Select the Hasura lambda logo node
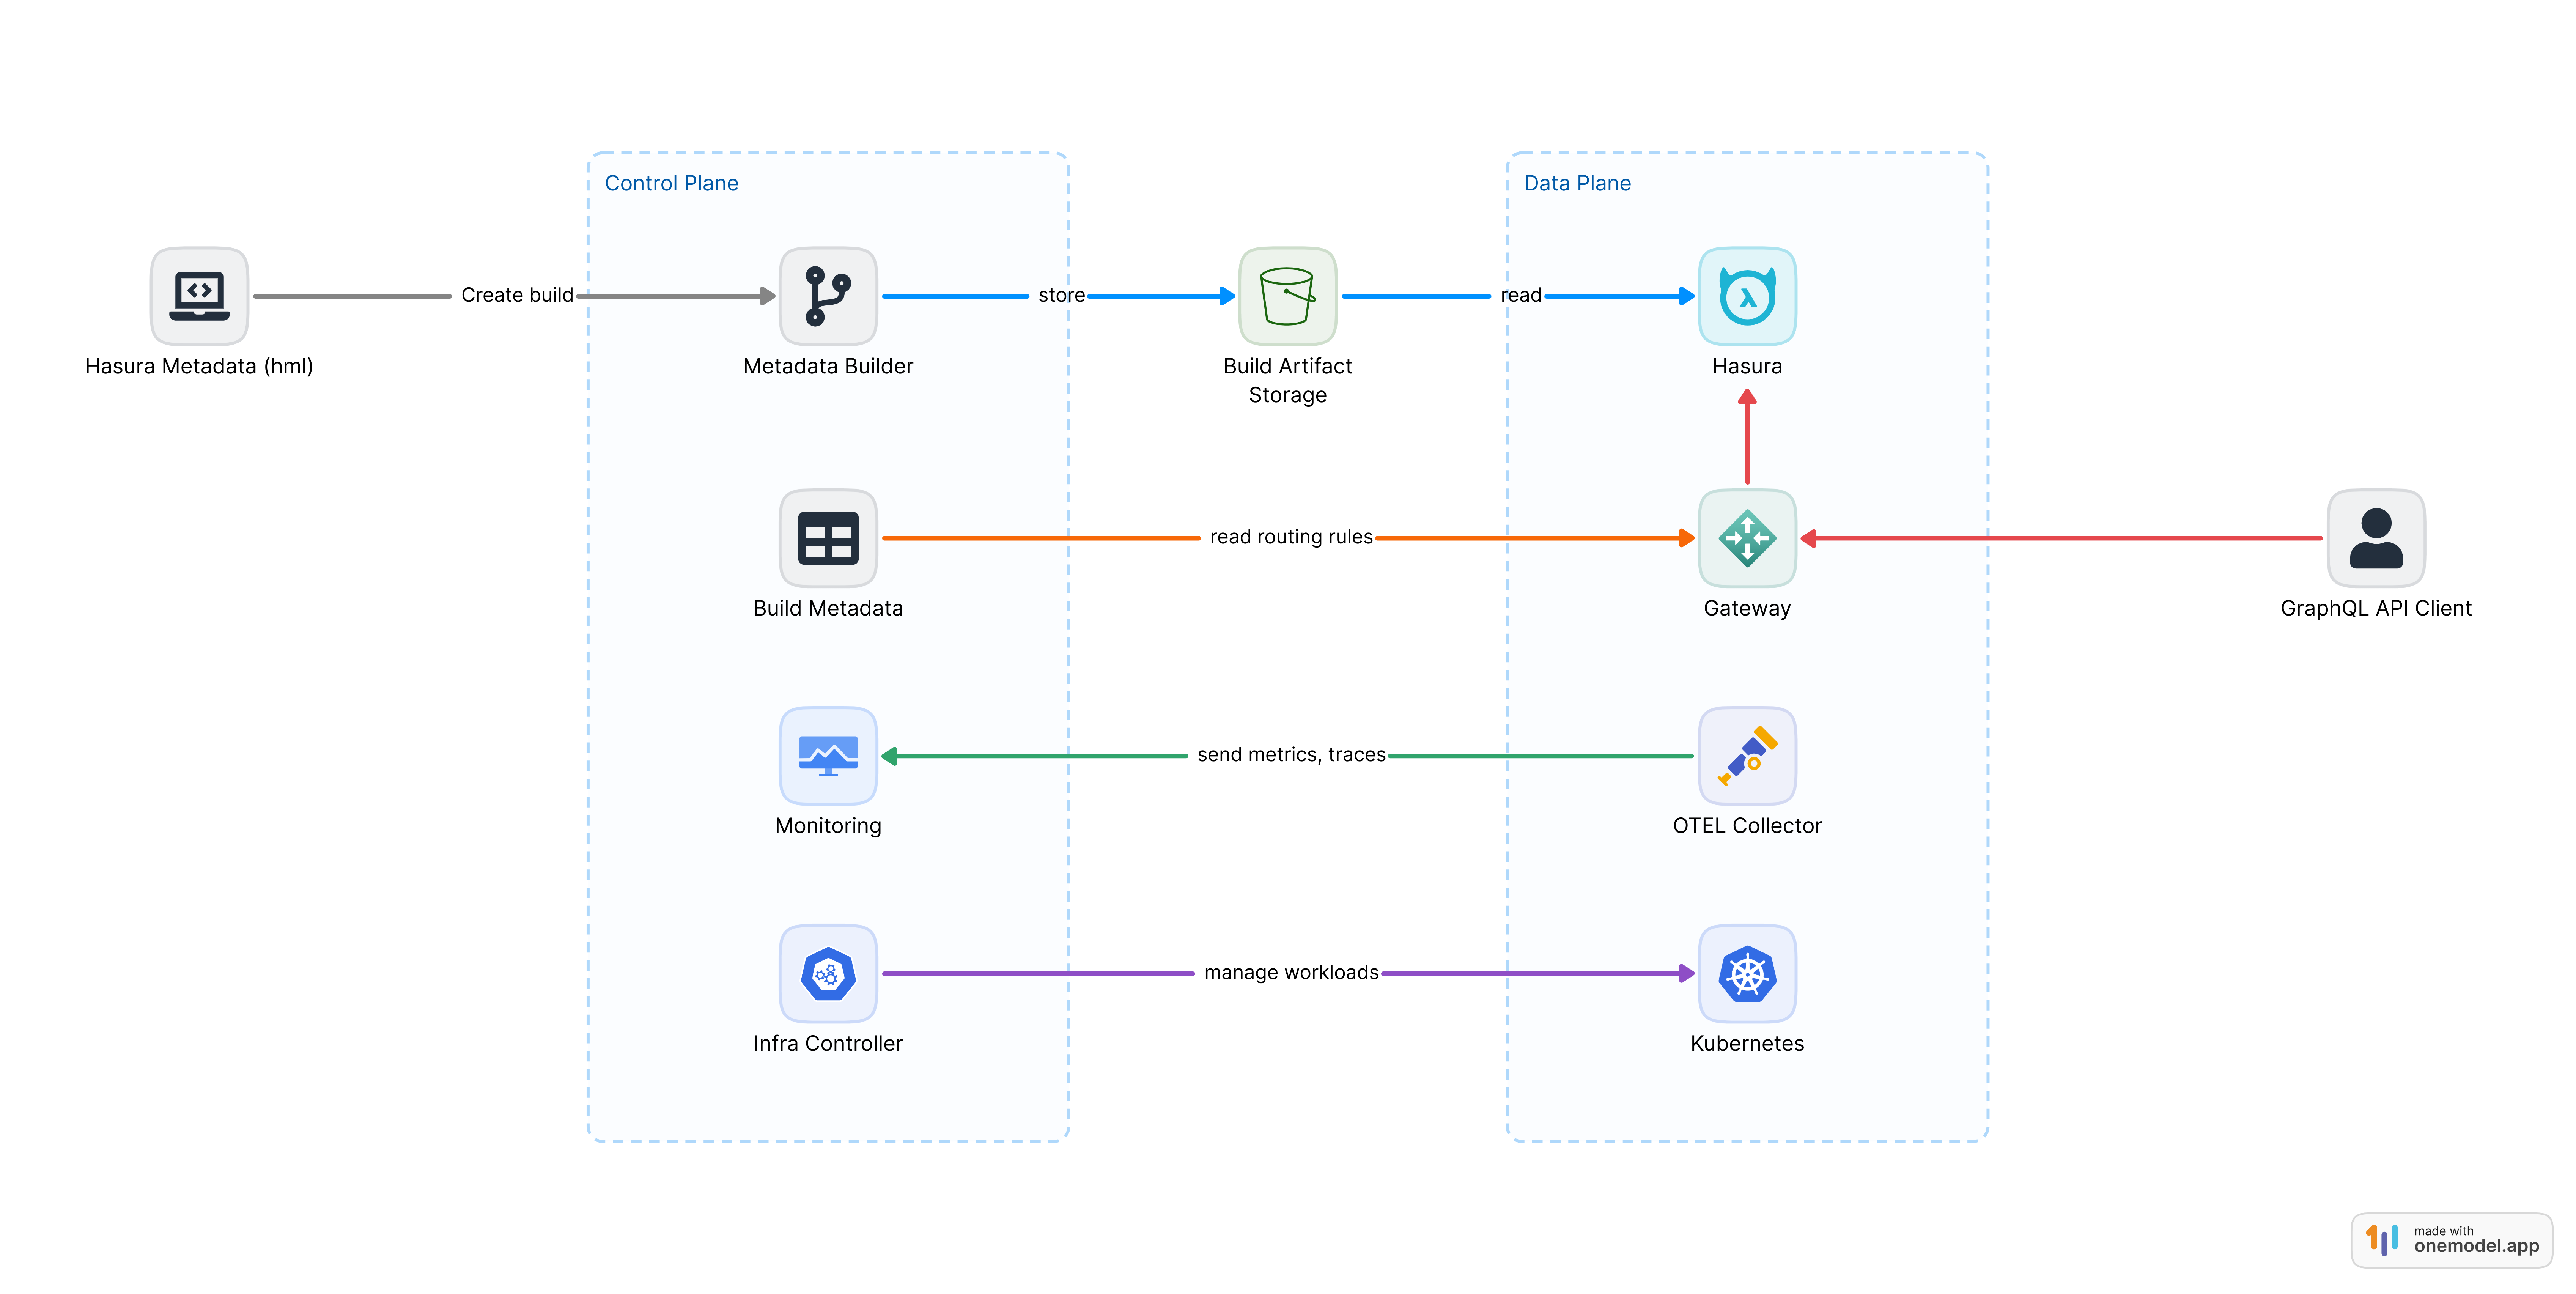Image resolution: width=2576 pixels, height=1294 pixels. point(1747,296)
